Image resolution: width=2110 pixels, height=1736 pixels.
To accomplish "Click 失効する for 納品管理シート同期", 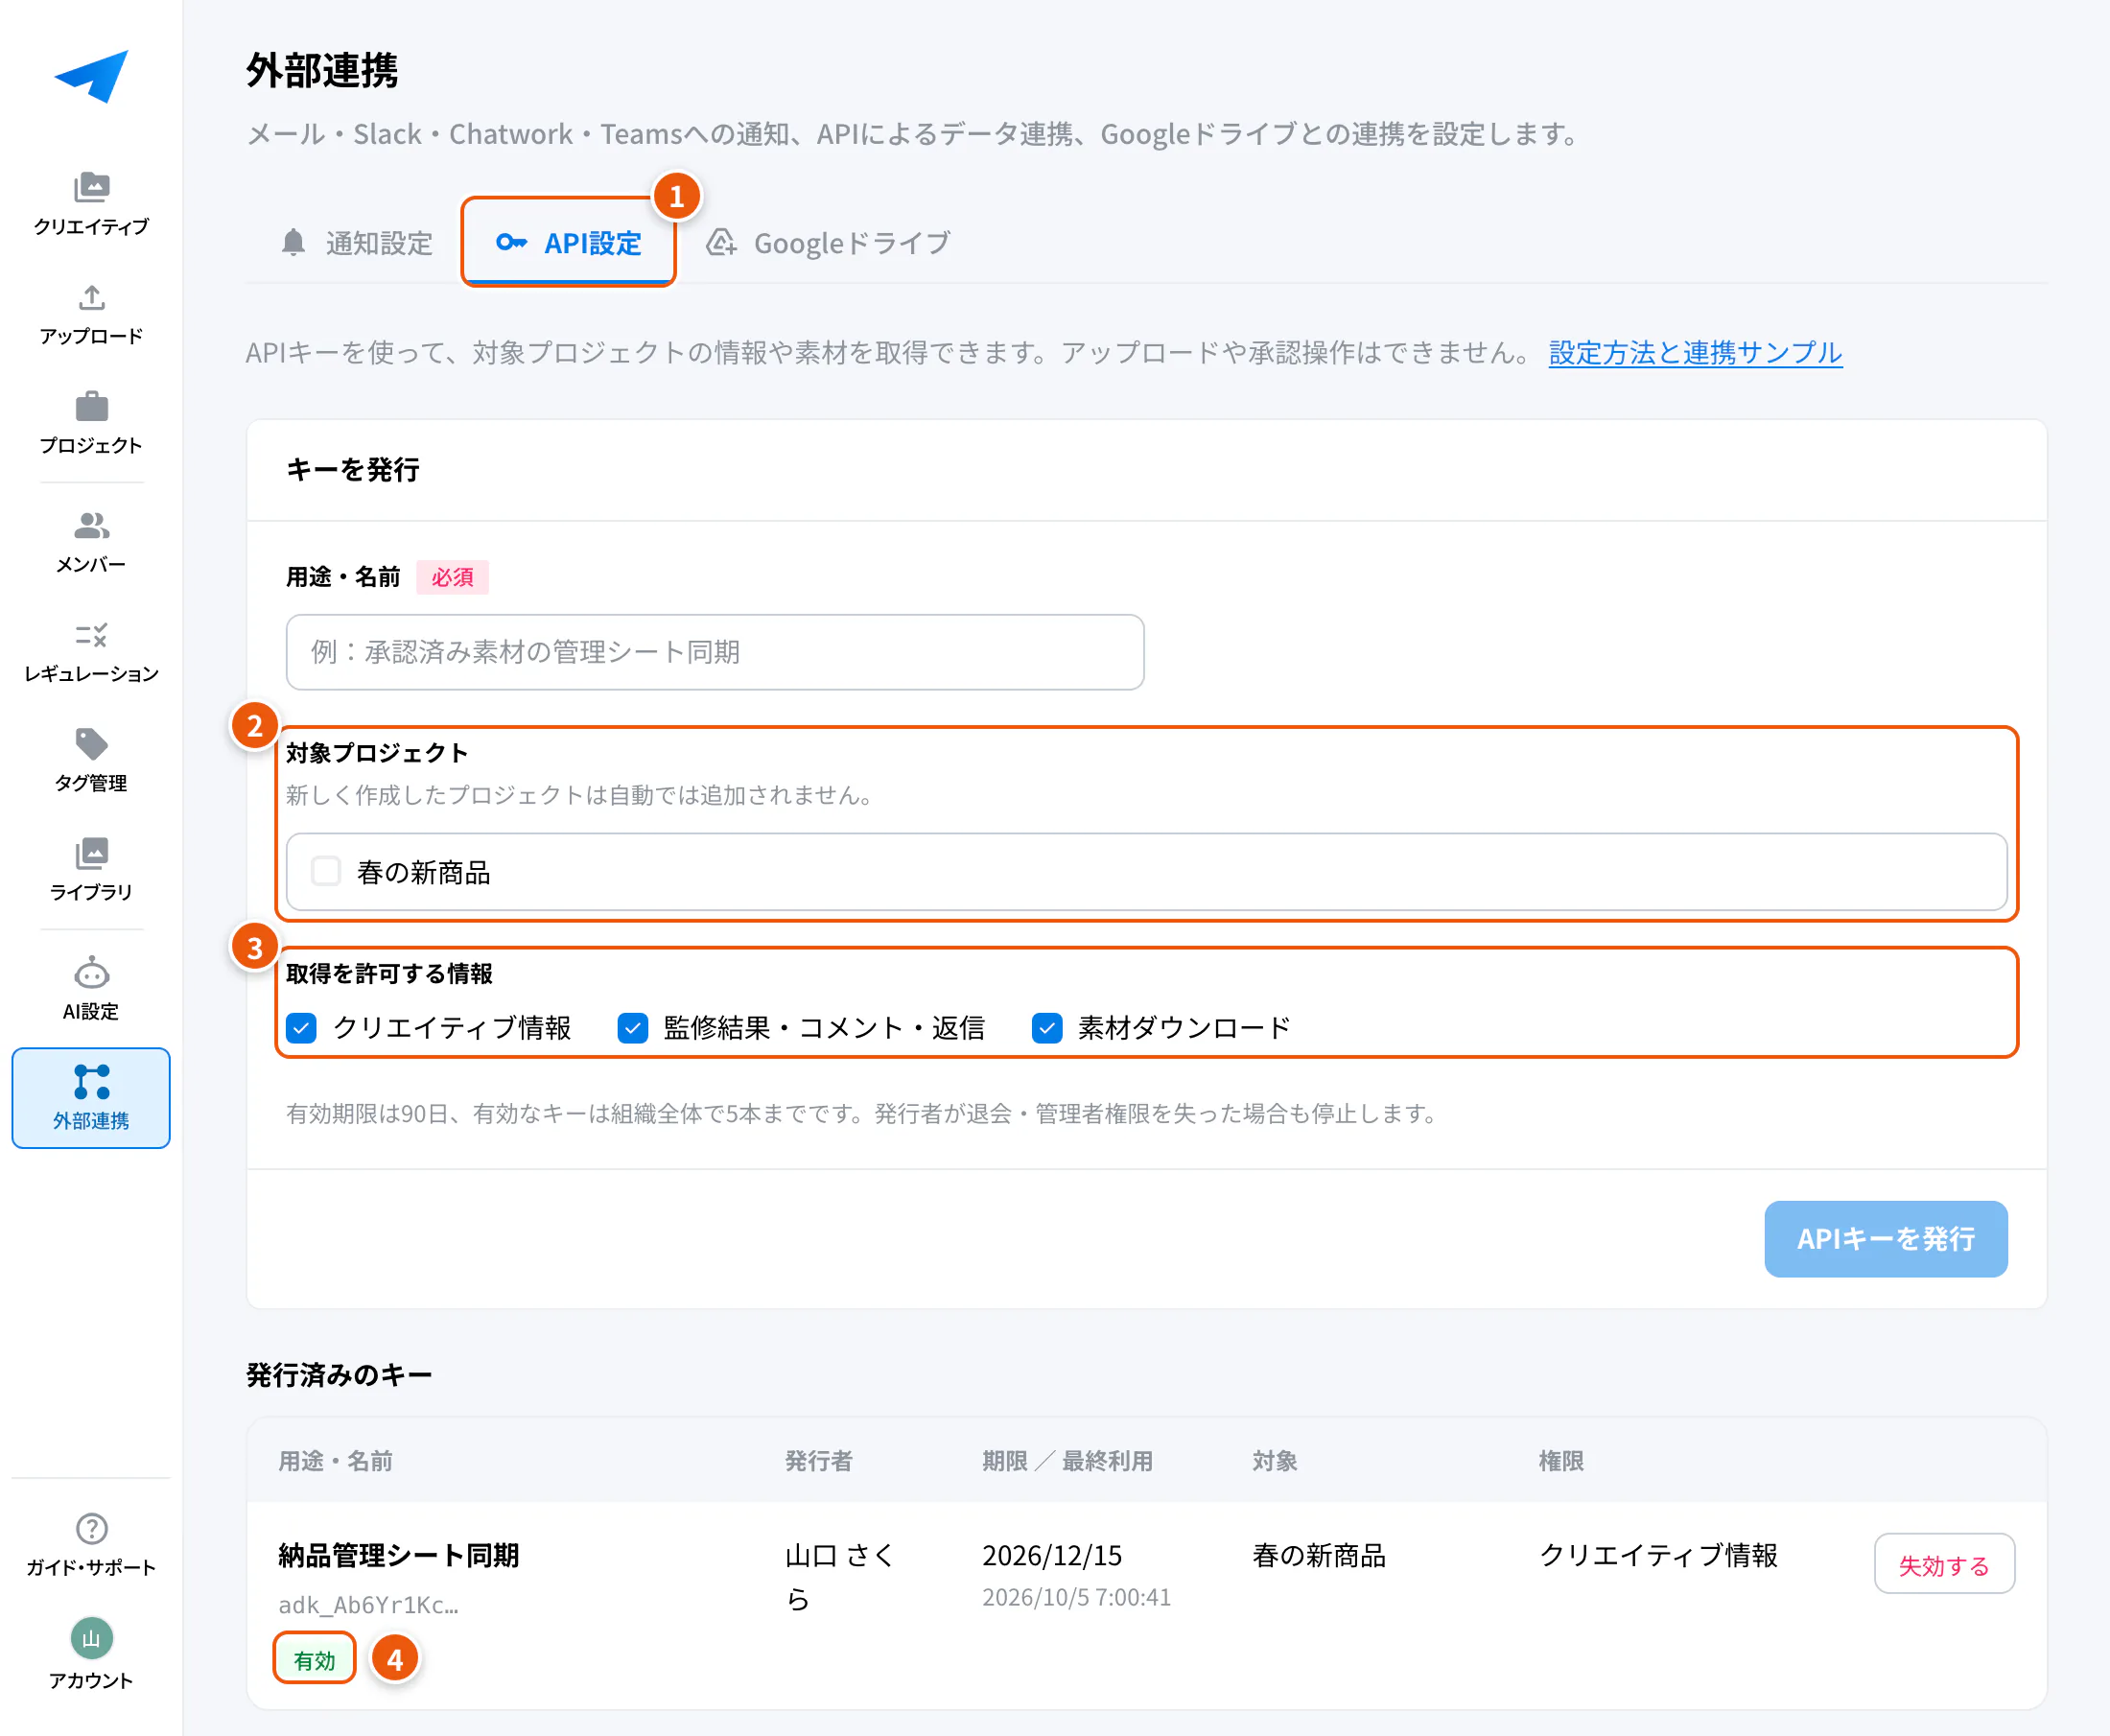I will click(x=1944, y=1565).
